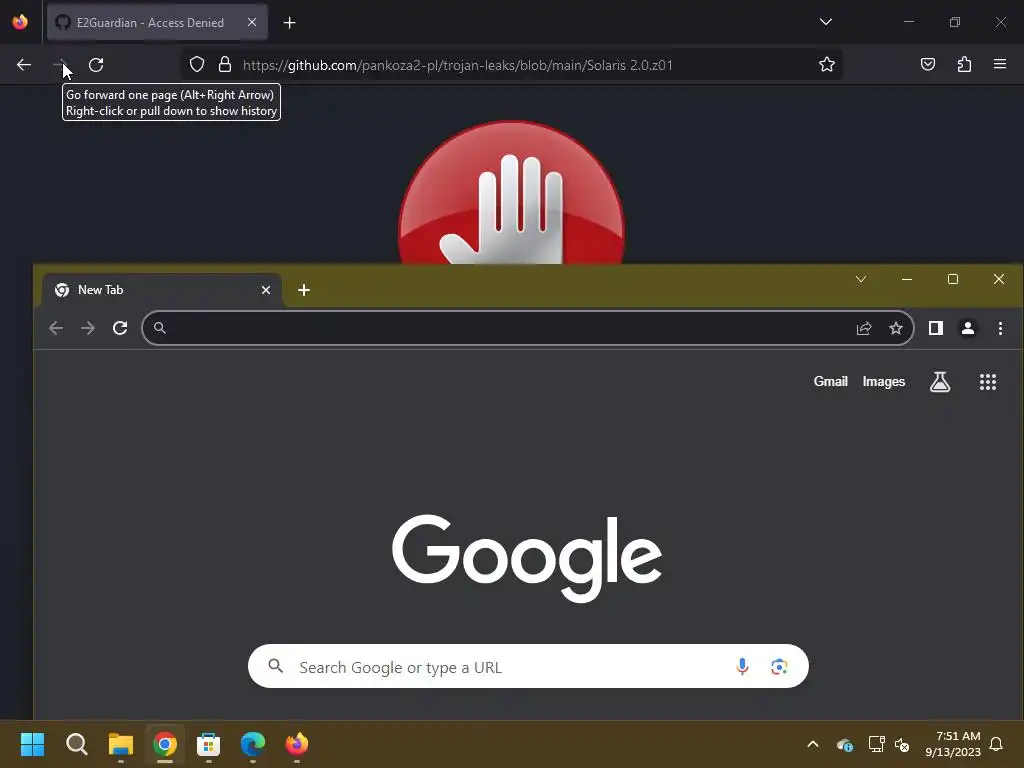Screen dimensions: 1024x768
Task: Switch to Chrome on the taskbar
Action: [x=165, y=744]
